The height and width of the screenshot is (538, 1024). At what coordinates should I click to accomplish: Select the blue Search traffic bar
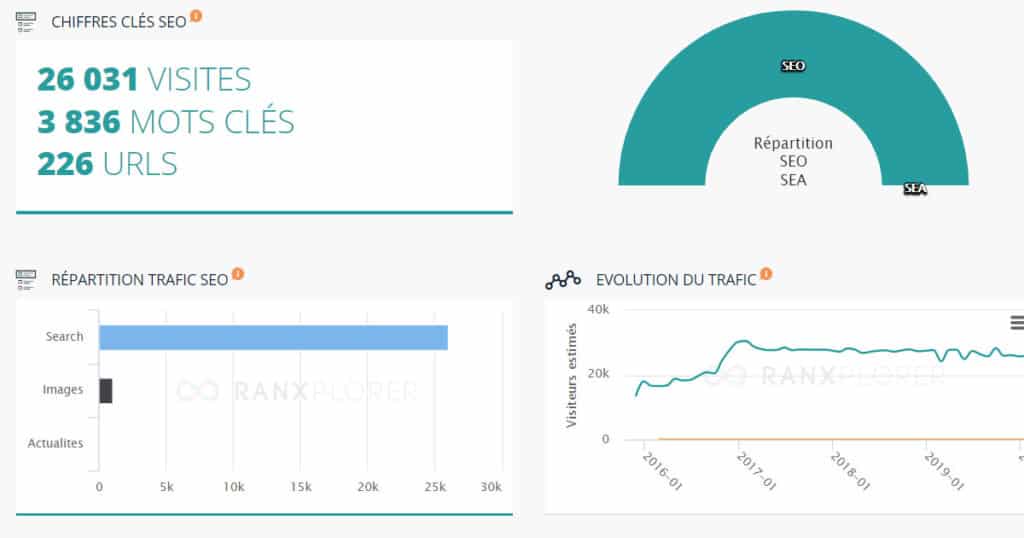(274, 338)
